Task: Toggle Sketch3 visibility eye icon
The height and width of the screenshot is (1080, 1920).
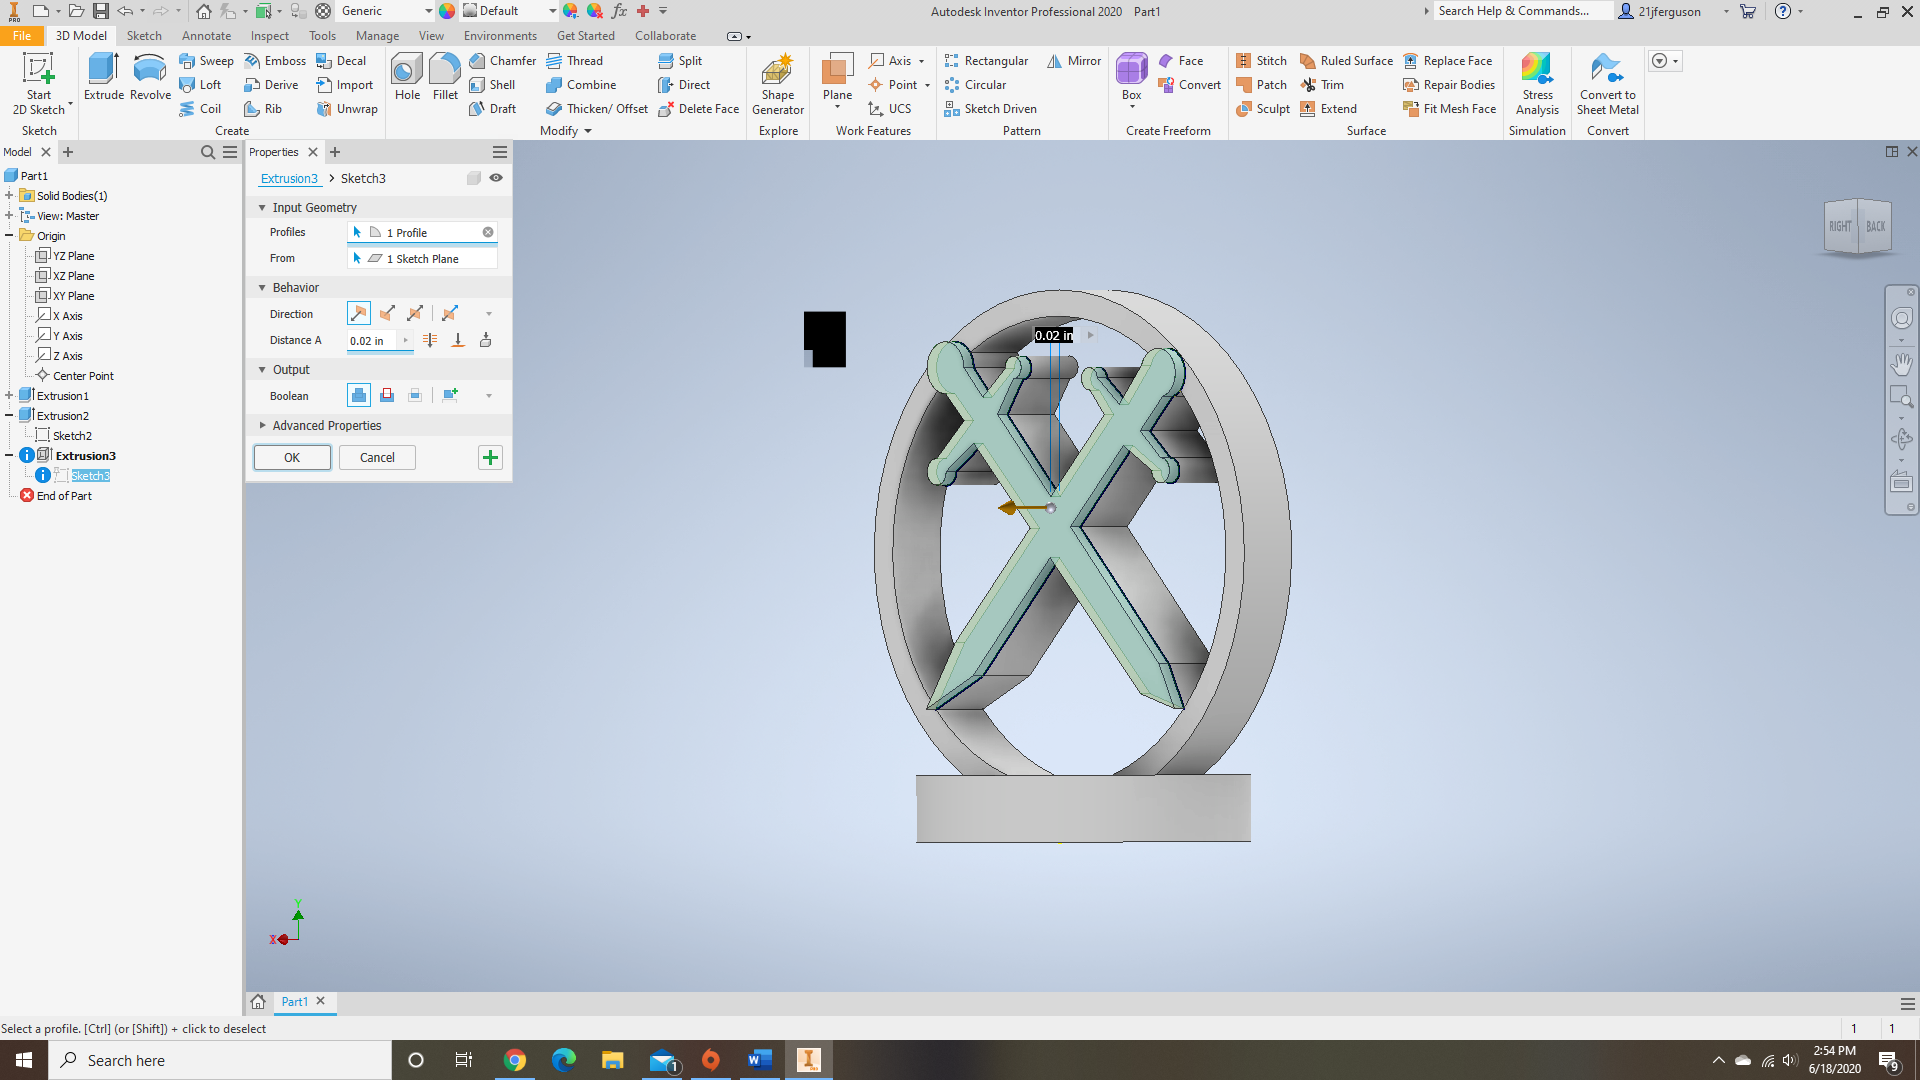Action: [x=496, y=178]
